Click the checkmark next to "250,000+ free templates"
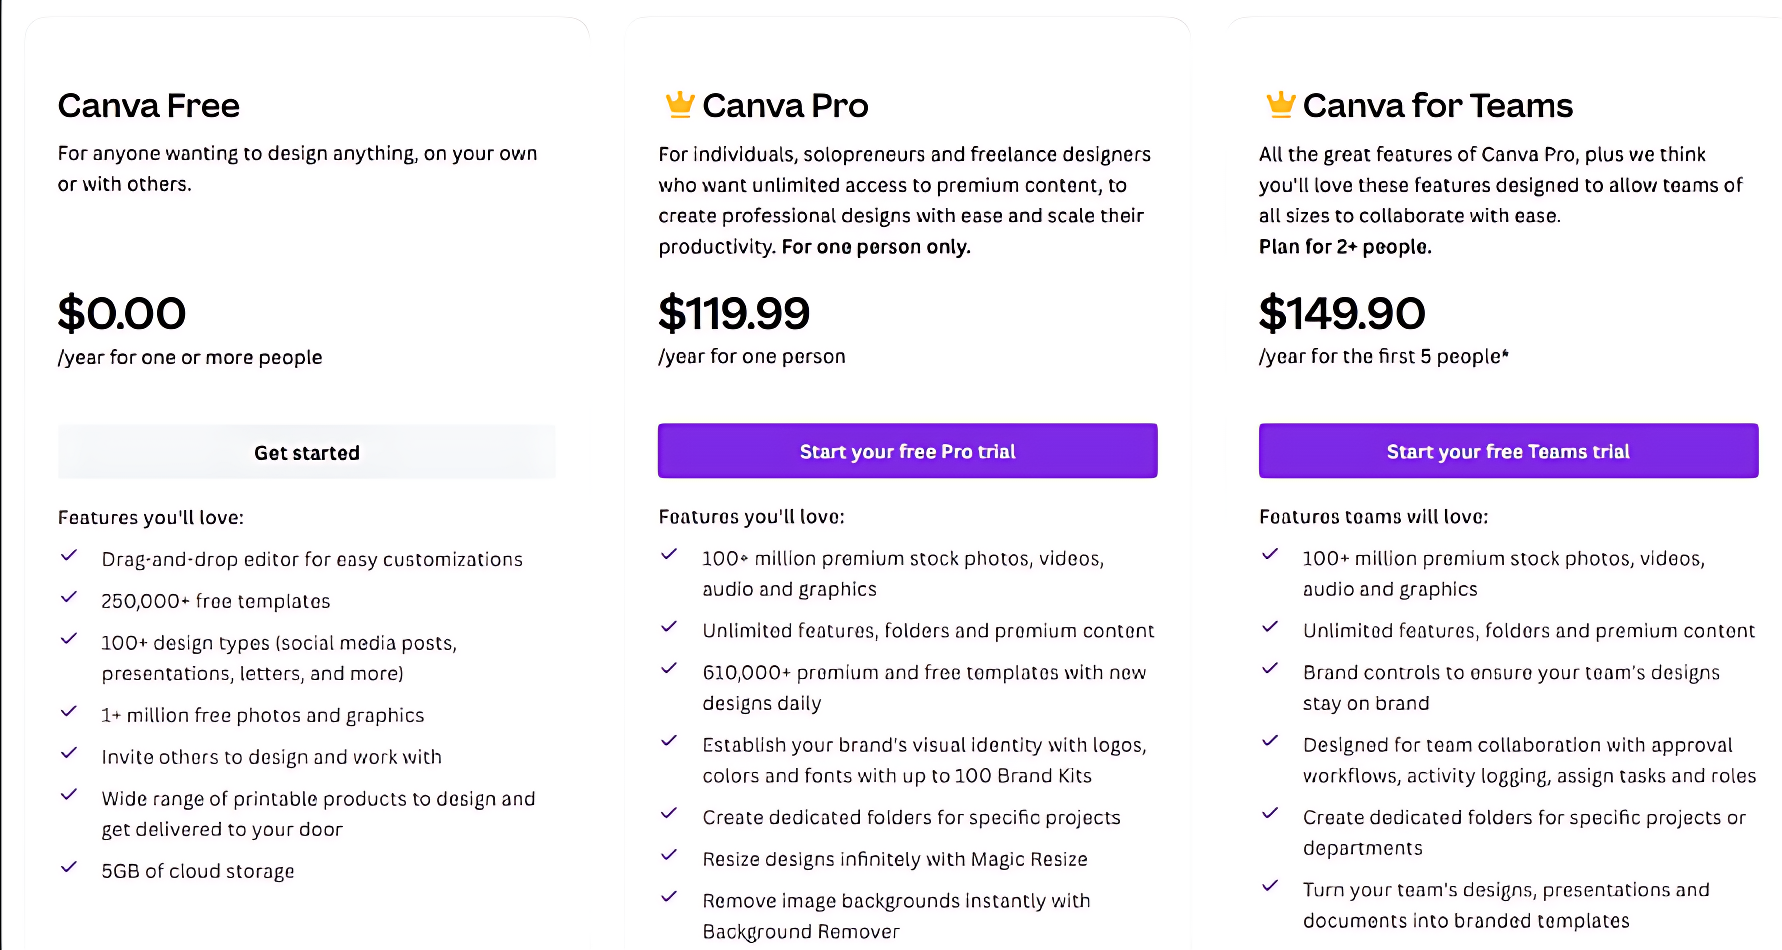1782x950 pixels. (x=69, y=596)
